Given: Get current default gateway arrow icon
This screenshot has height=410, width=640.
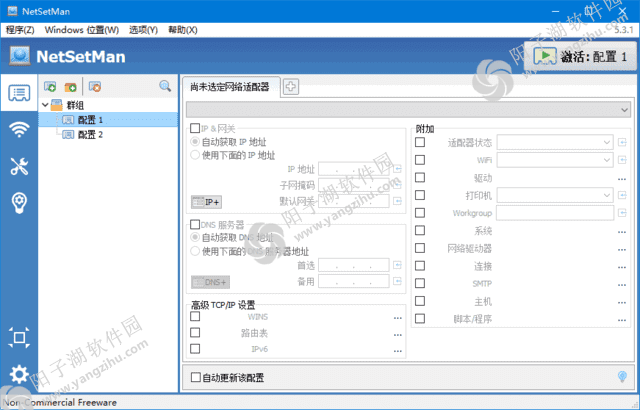Looking at the screenshot, I should tap(397, 201).
